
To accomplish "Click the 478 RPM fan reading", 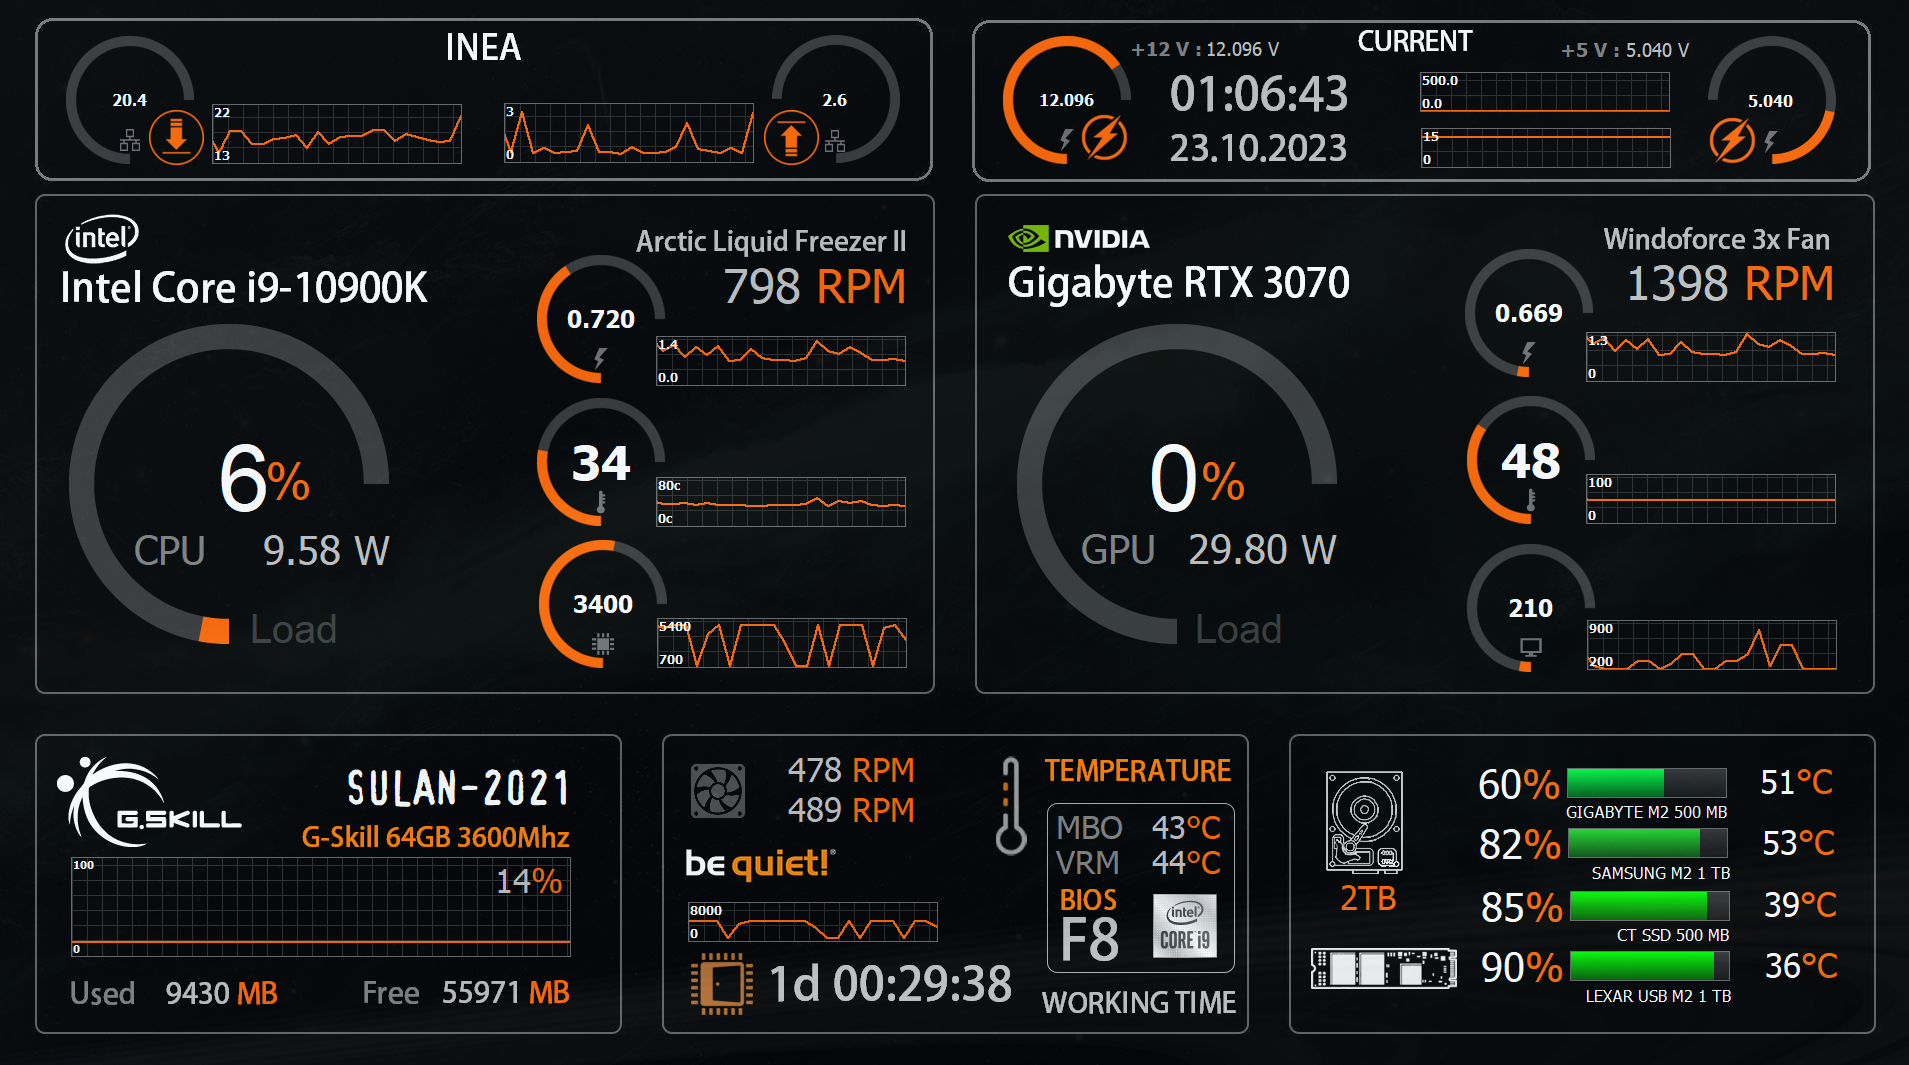I will [851, 770].
